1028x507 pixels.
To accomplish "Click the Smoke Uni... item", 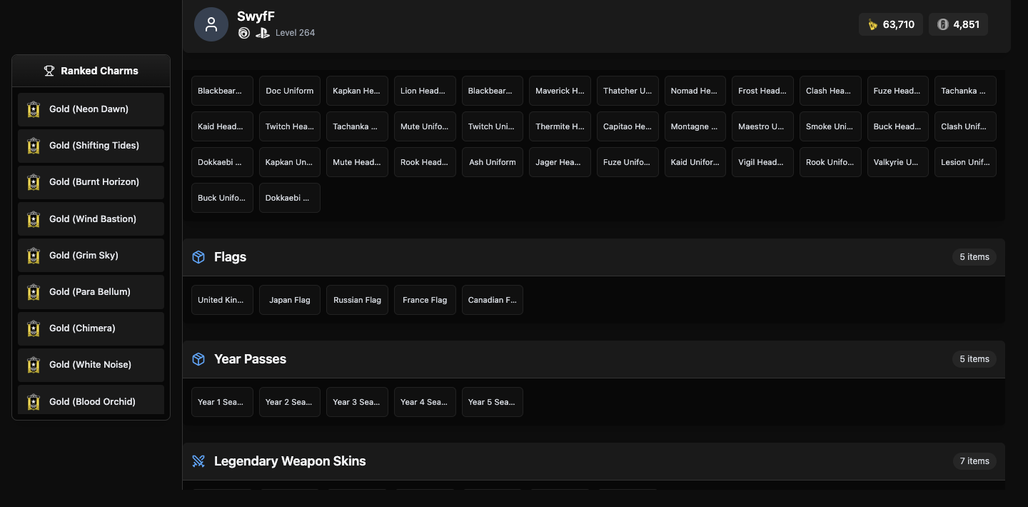I will [x=830, y=127].
